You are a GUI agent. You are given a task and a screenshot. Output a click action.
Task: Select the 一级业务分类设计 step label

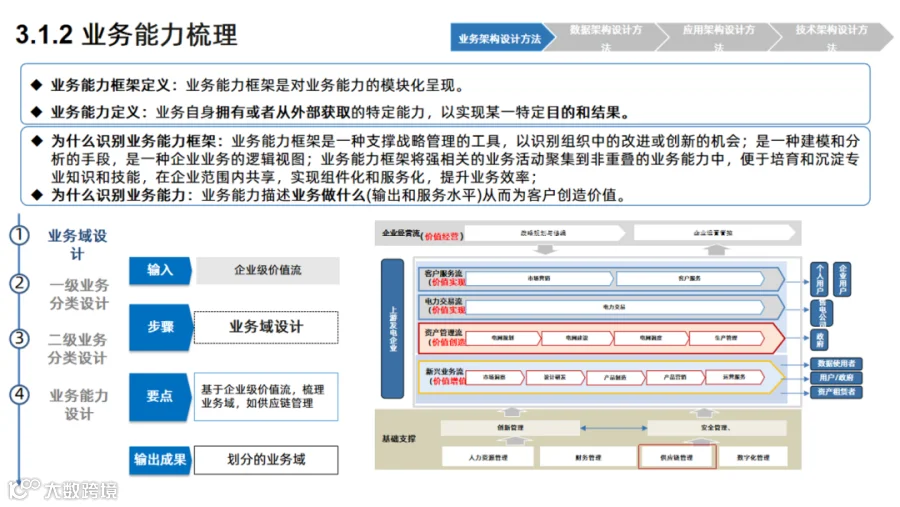pos(79,295)
